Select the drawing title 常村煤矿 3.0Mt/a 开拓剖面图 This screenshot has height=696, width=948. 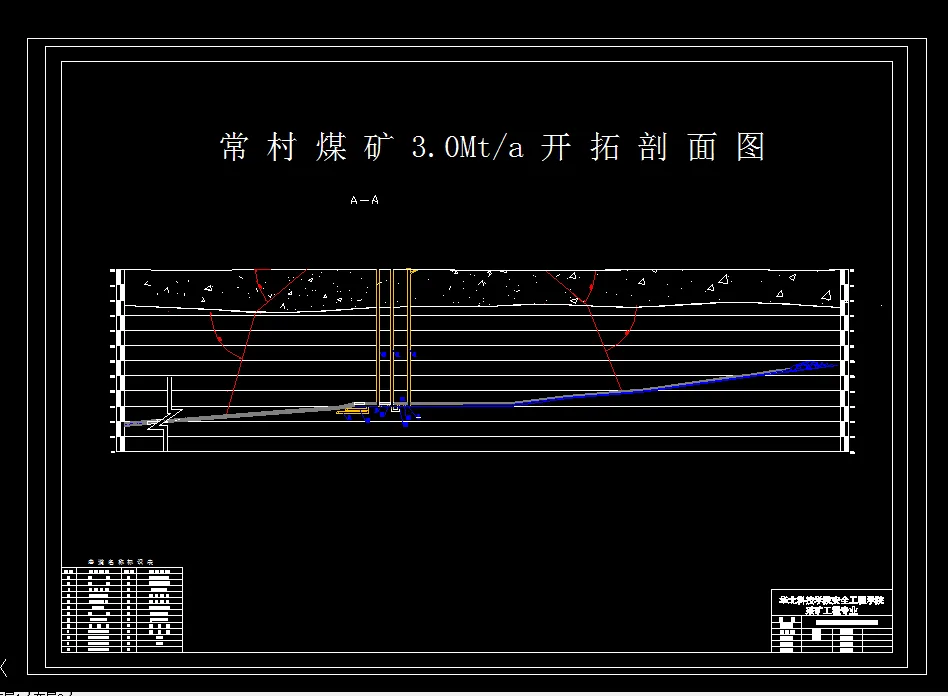tap(492, 147)
